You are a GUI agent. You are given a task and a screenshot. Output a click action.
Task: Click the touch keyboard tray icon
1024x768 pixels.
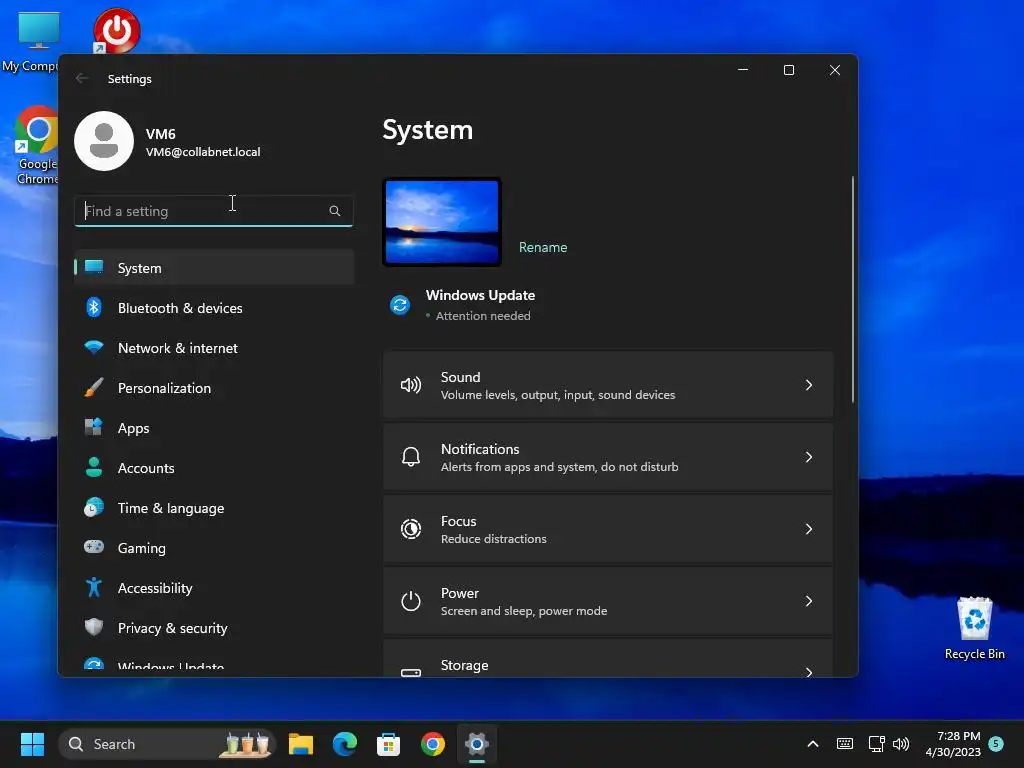(844, 744)
